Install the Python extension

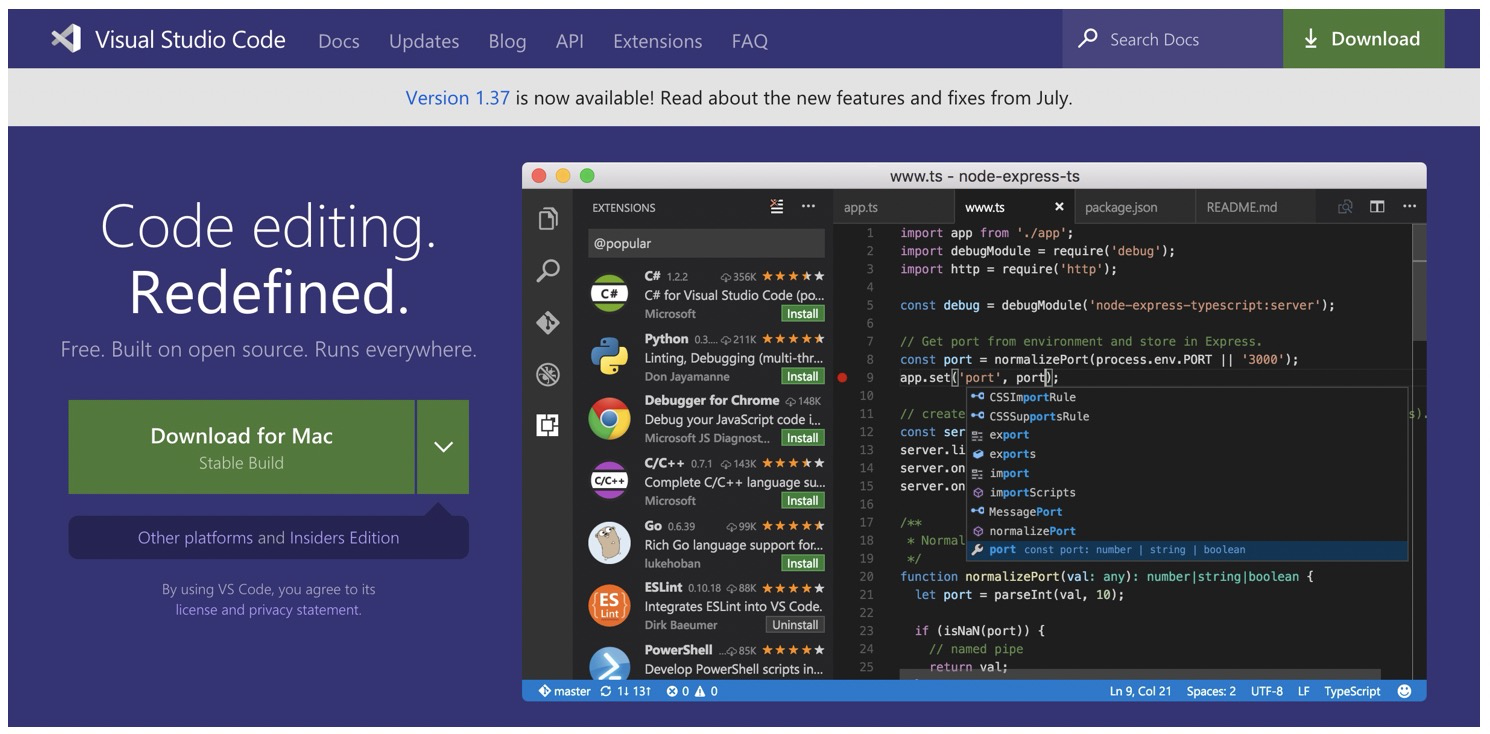pos(802,377)
